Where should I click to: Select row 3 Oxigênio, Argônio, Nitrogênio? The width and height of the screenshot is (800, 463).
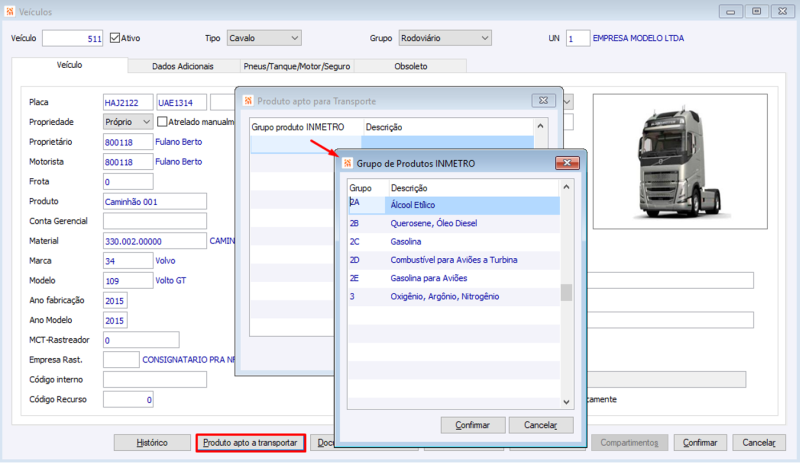[x=454, y=297]
